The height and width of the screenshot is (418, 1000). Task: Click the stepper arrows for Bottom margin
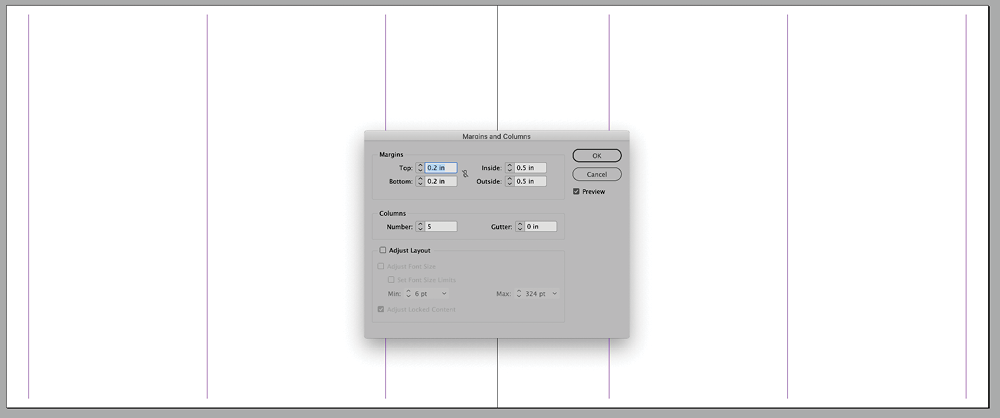[420, 181]
